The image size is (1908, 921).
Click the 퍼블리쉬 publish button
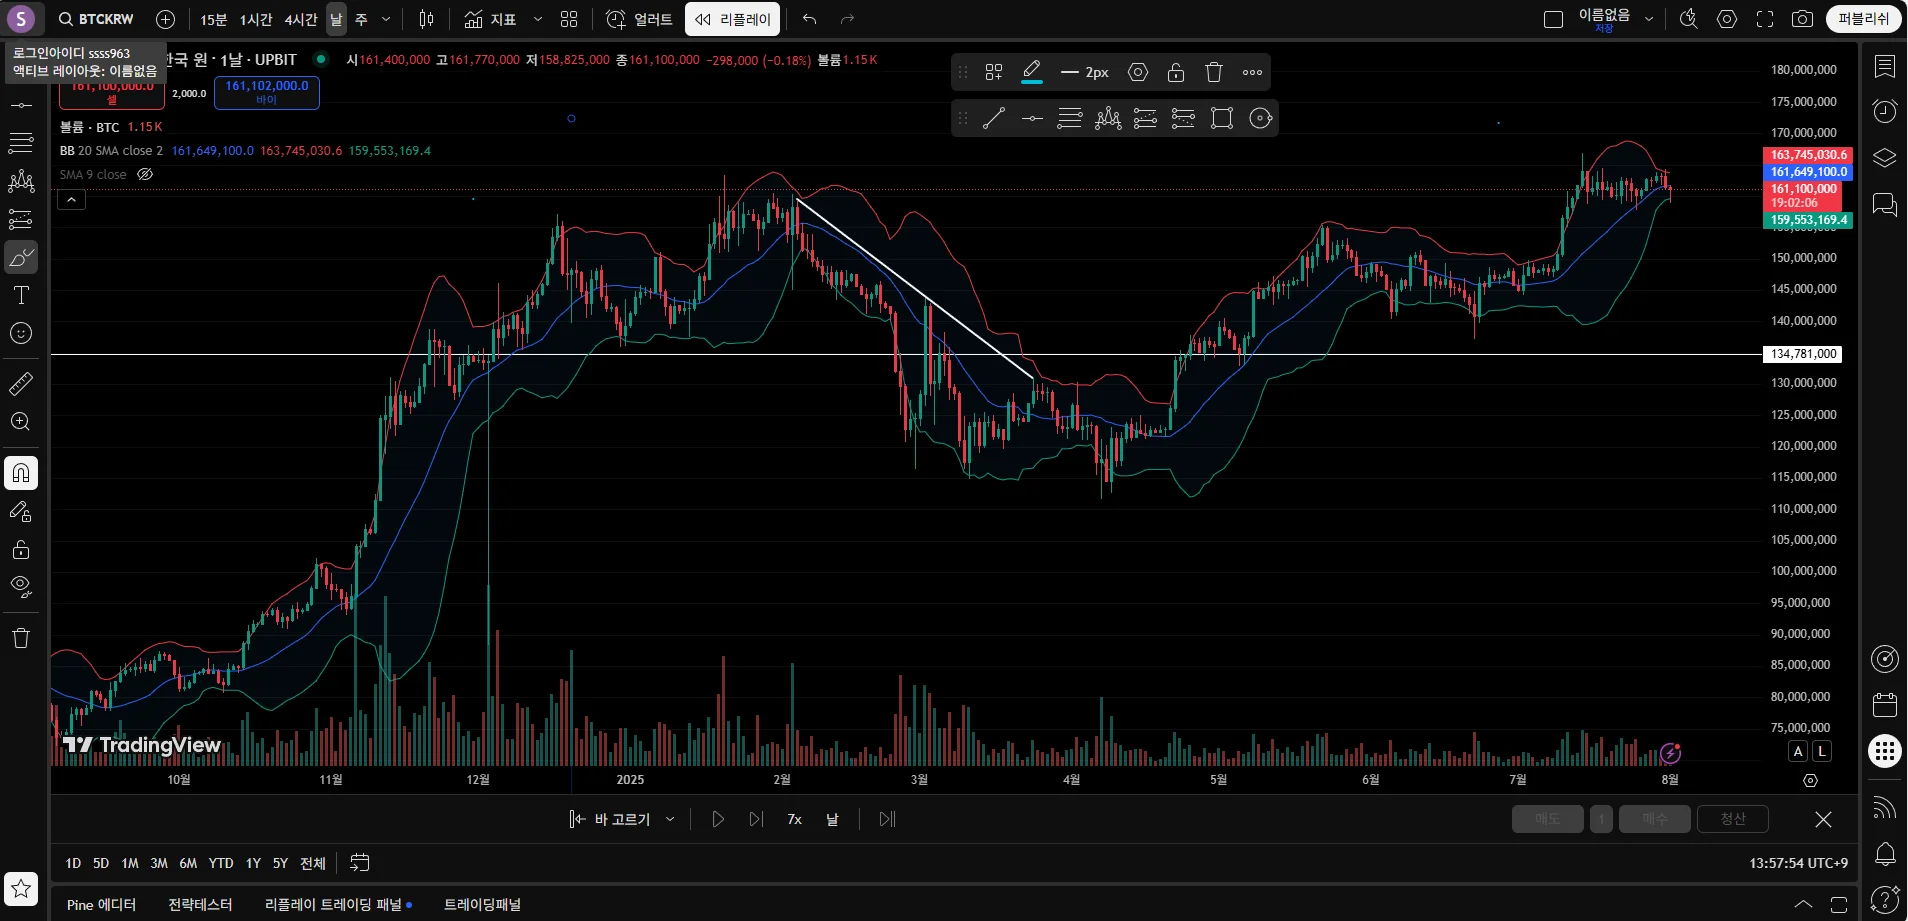(x=1863, y=19)
